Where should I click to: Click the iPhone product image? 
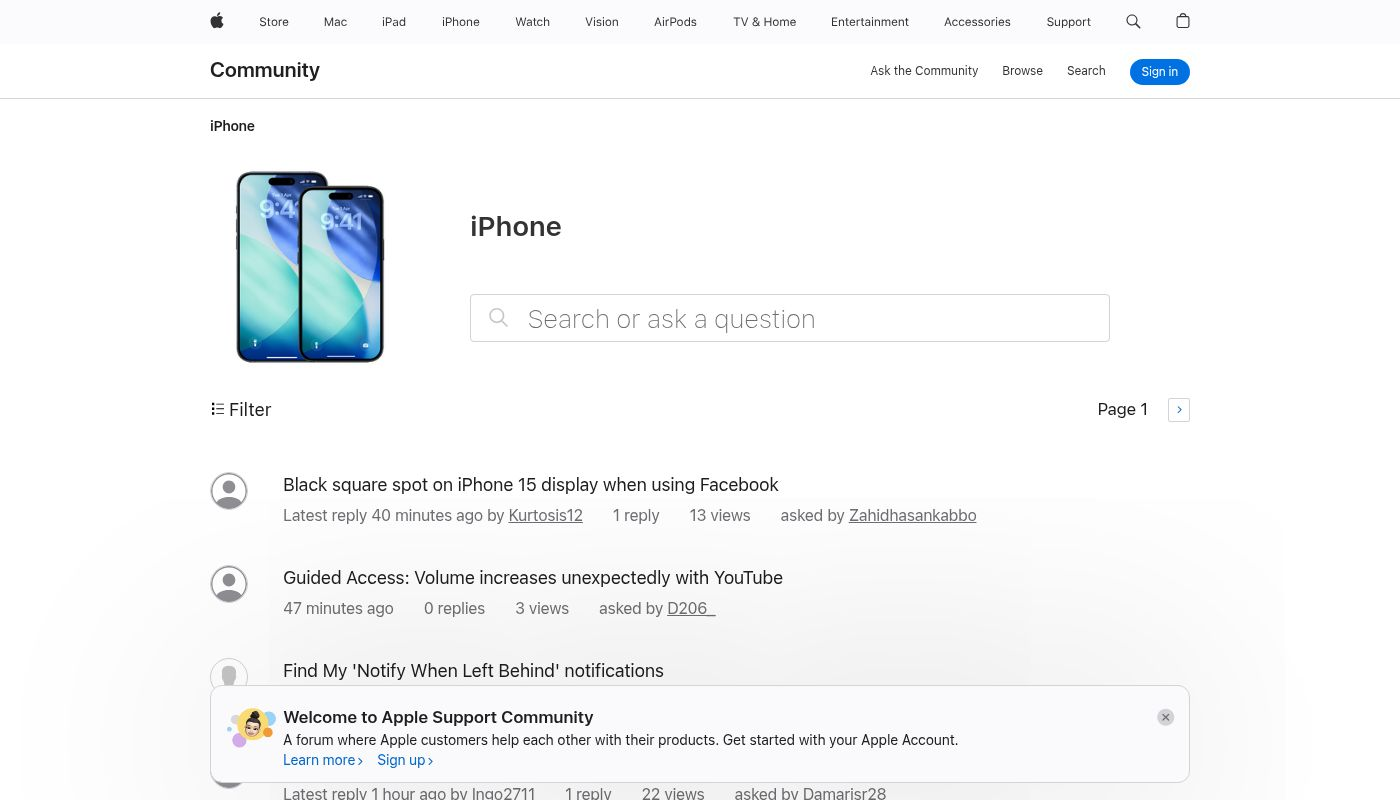click(310, 266)
